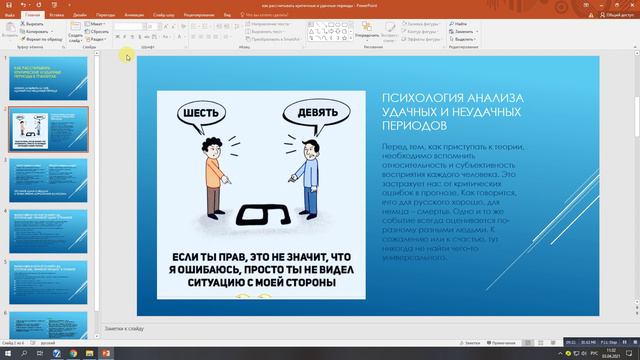Open Выровнять текст alignment dropdown
The width and height of the screenshot is (640, 360).
click(x=264, y=31)
